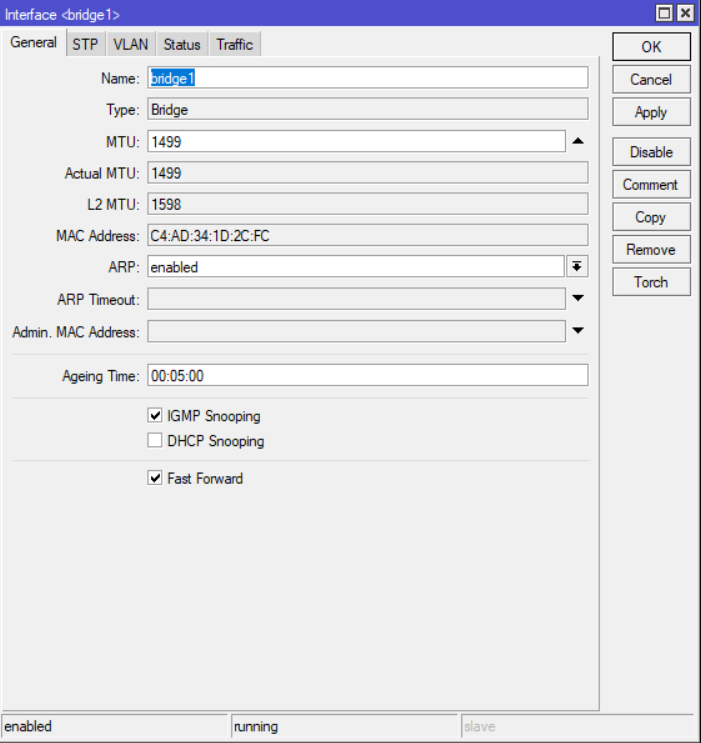Toggle the IGMP Snooping checkbox
The image size is (701, 743).
[155, 416]
